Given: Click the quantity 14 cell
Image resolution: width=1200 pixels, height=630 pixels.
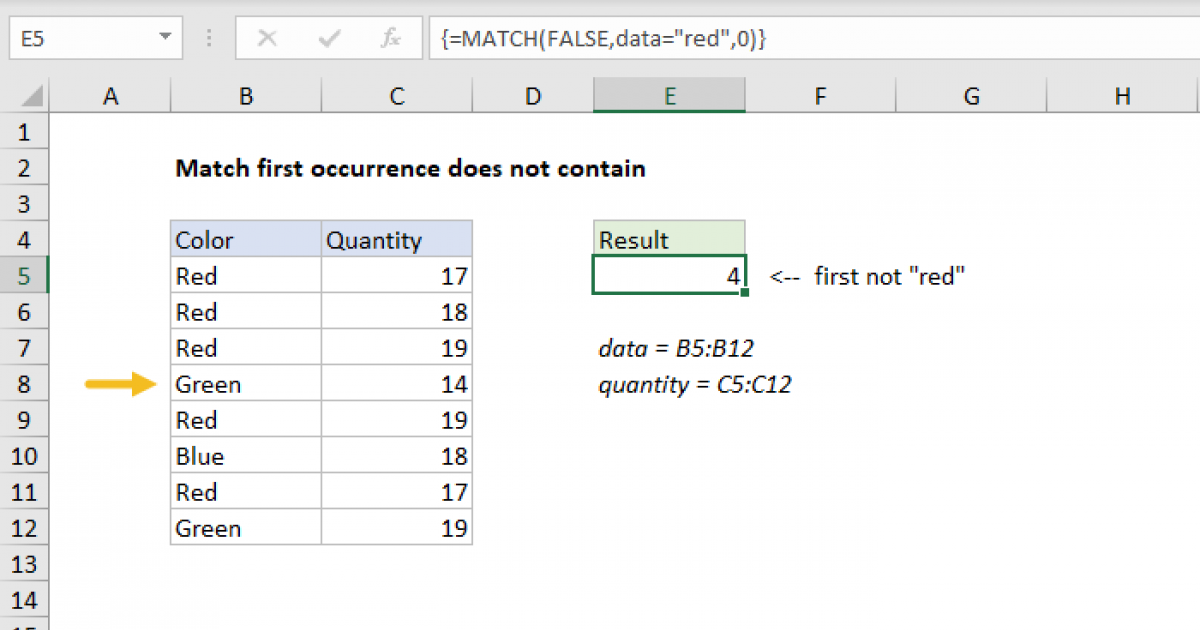Looking at the screenshot, I should (x=397, y=385).
